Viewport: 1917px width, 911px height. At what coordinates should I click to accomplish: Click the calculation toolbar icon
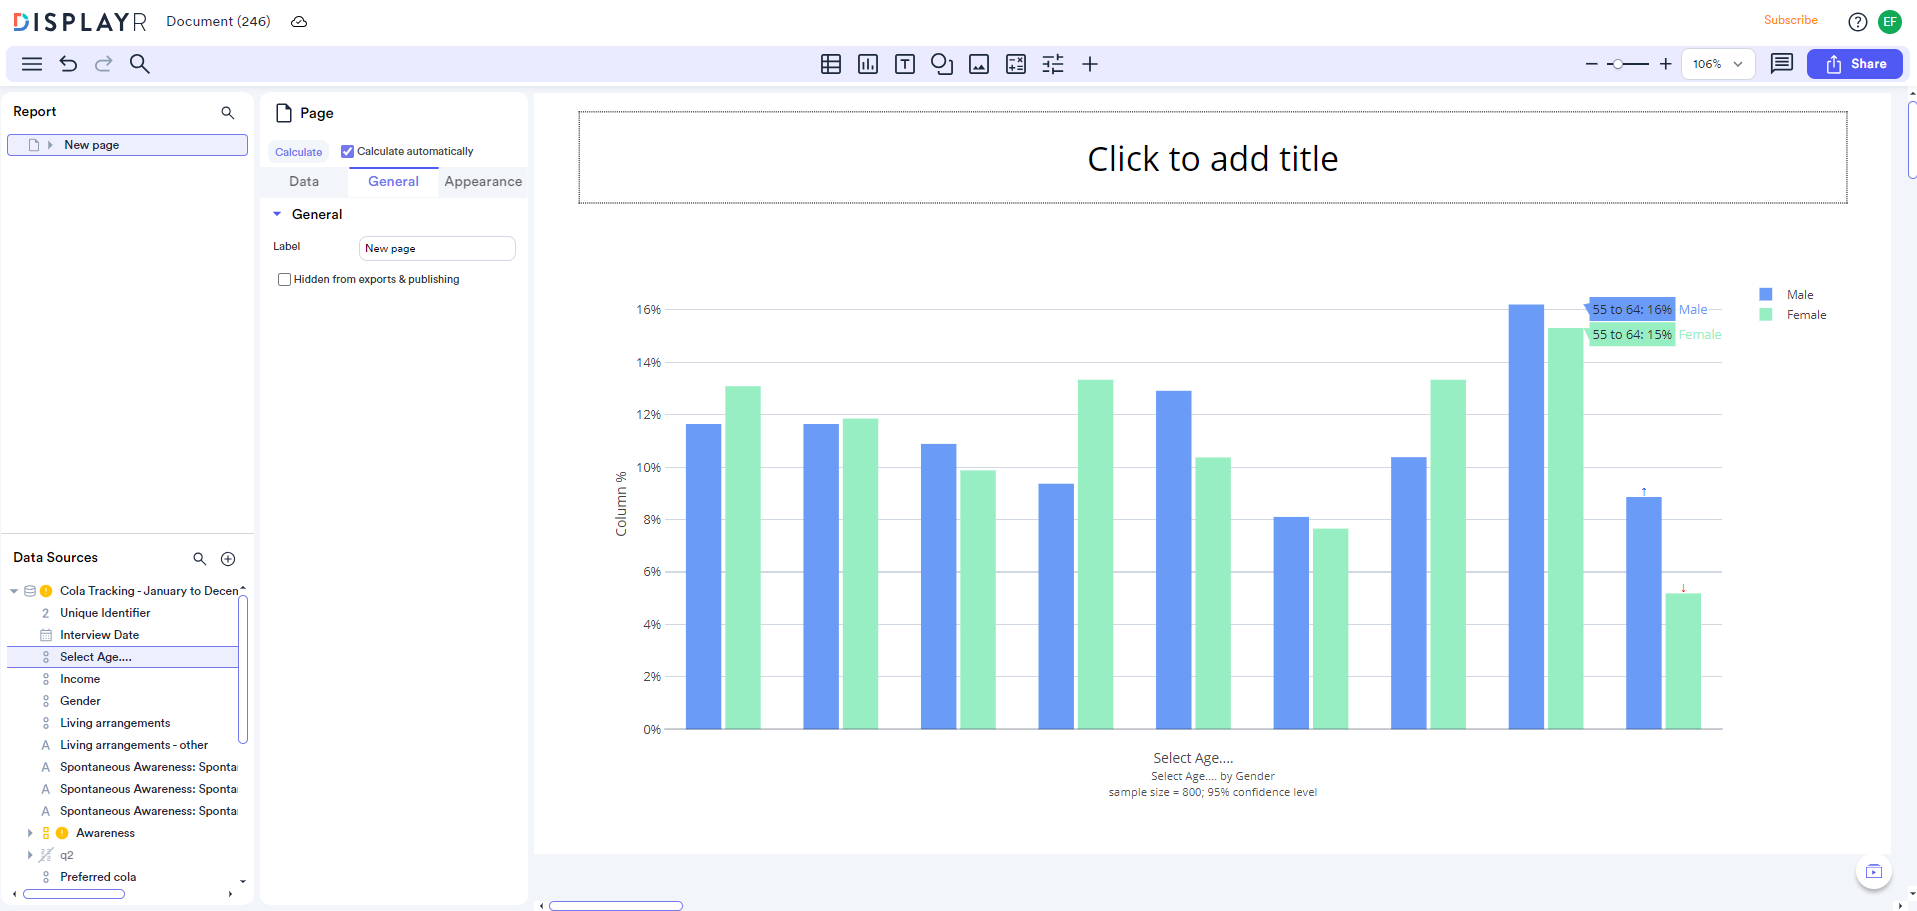1015,64
